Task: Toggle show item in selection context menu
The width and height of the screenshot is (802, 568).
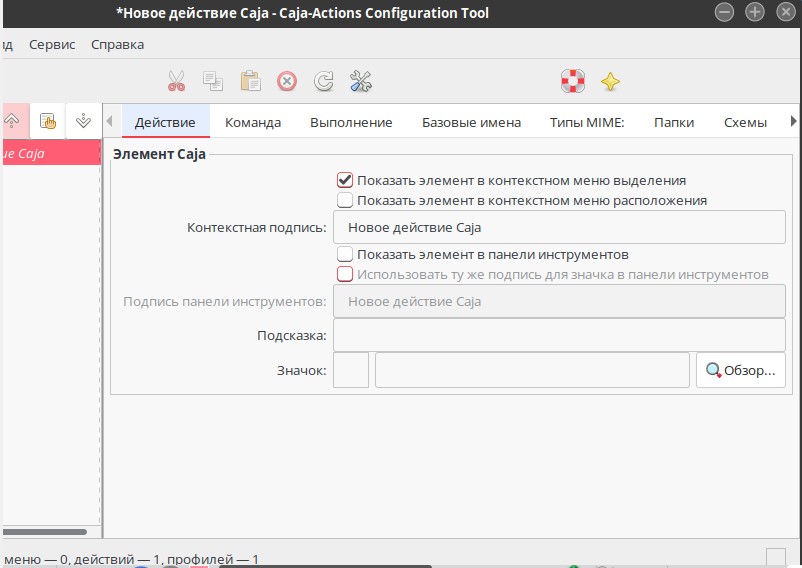Action: [345, 180]
